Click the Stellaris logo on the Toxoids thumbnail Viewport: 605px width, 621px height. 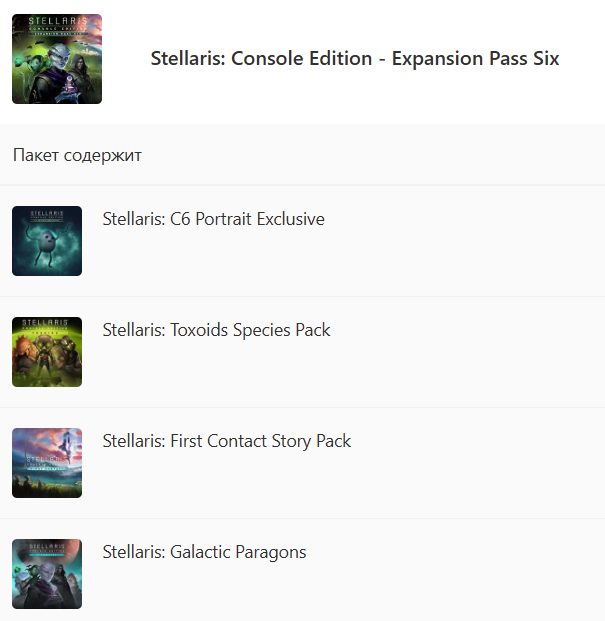click(x=45, y=322)
